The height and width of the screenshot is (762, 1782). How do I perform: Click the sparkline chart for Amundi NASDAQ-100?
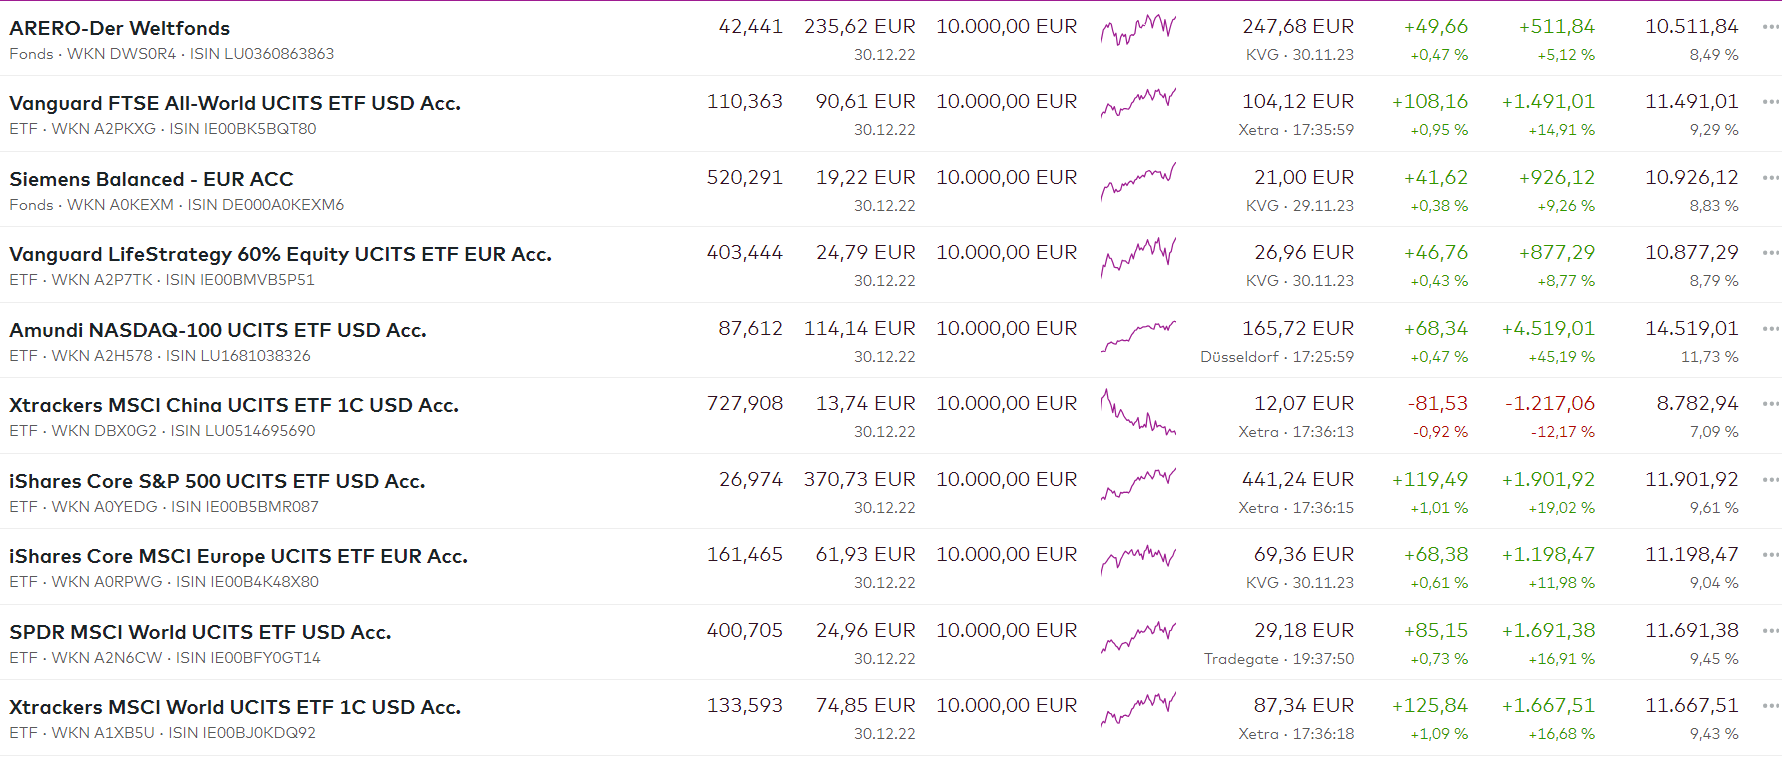[x=1138, y=336]
